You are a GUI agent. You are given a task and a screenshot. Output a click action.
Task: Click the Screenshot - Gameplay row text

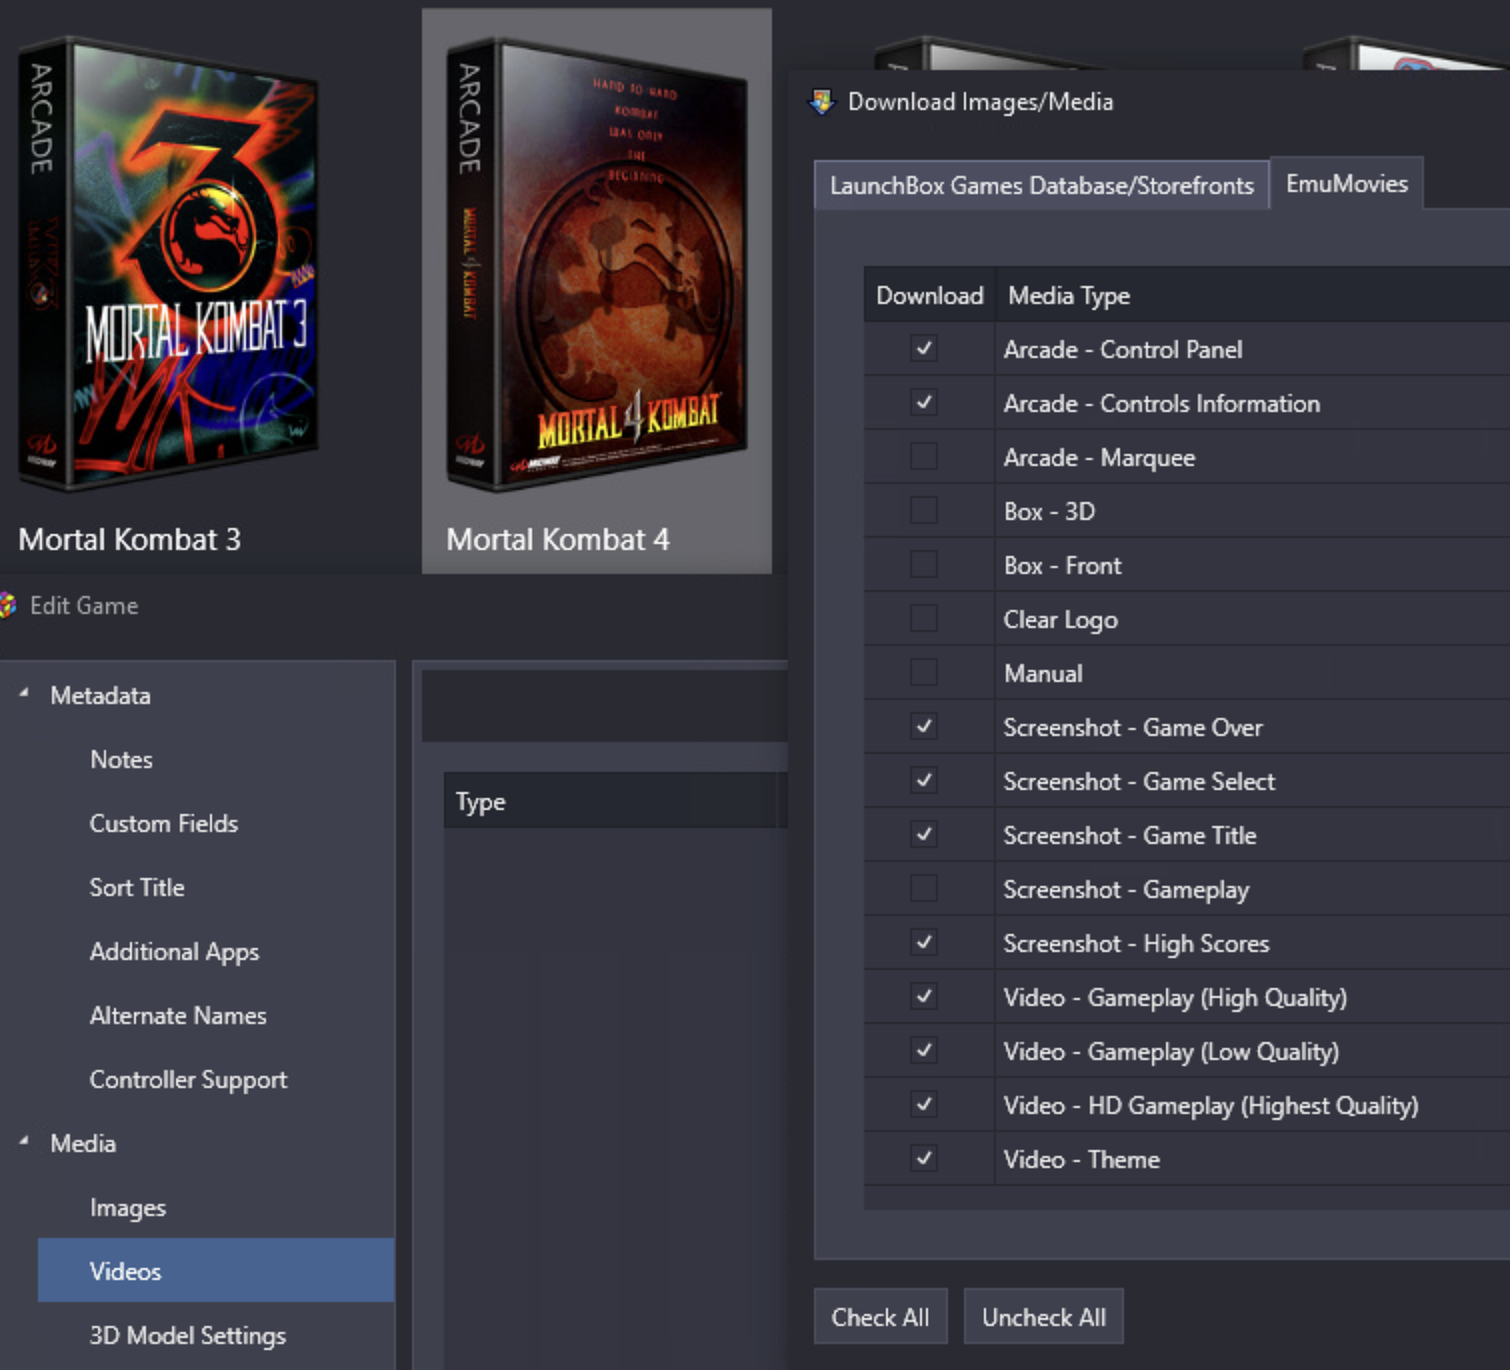1126,890
